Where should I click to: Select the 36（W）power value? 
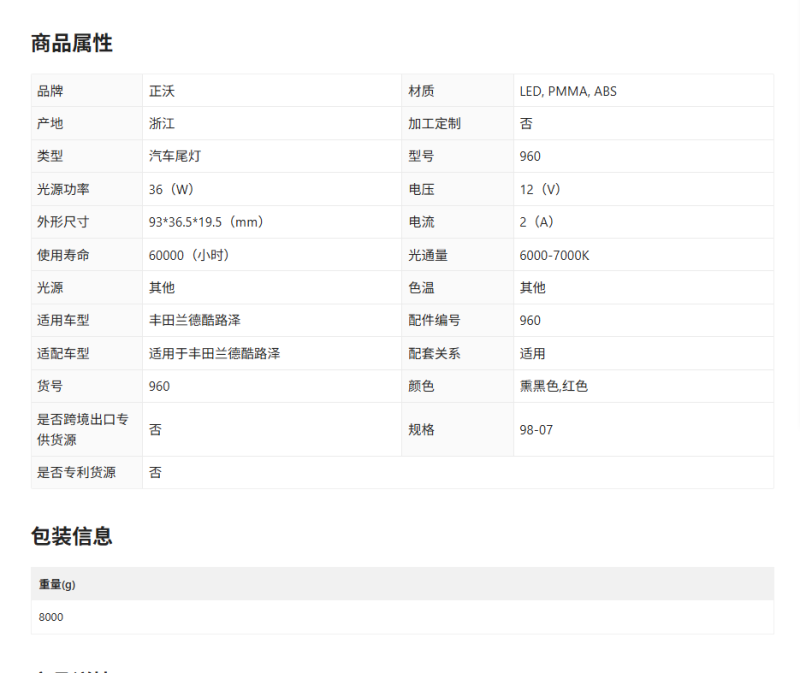171,189
